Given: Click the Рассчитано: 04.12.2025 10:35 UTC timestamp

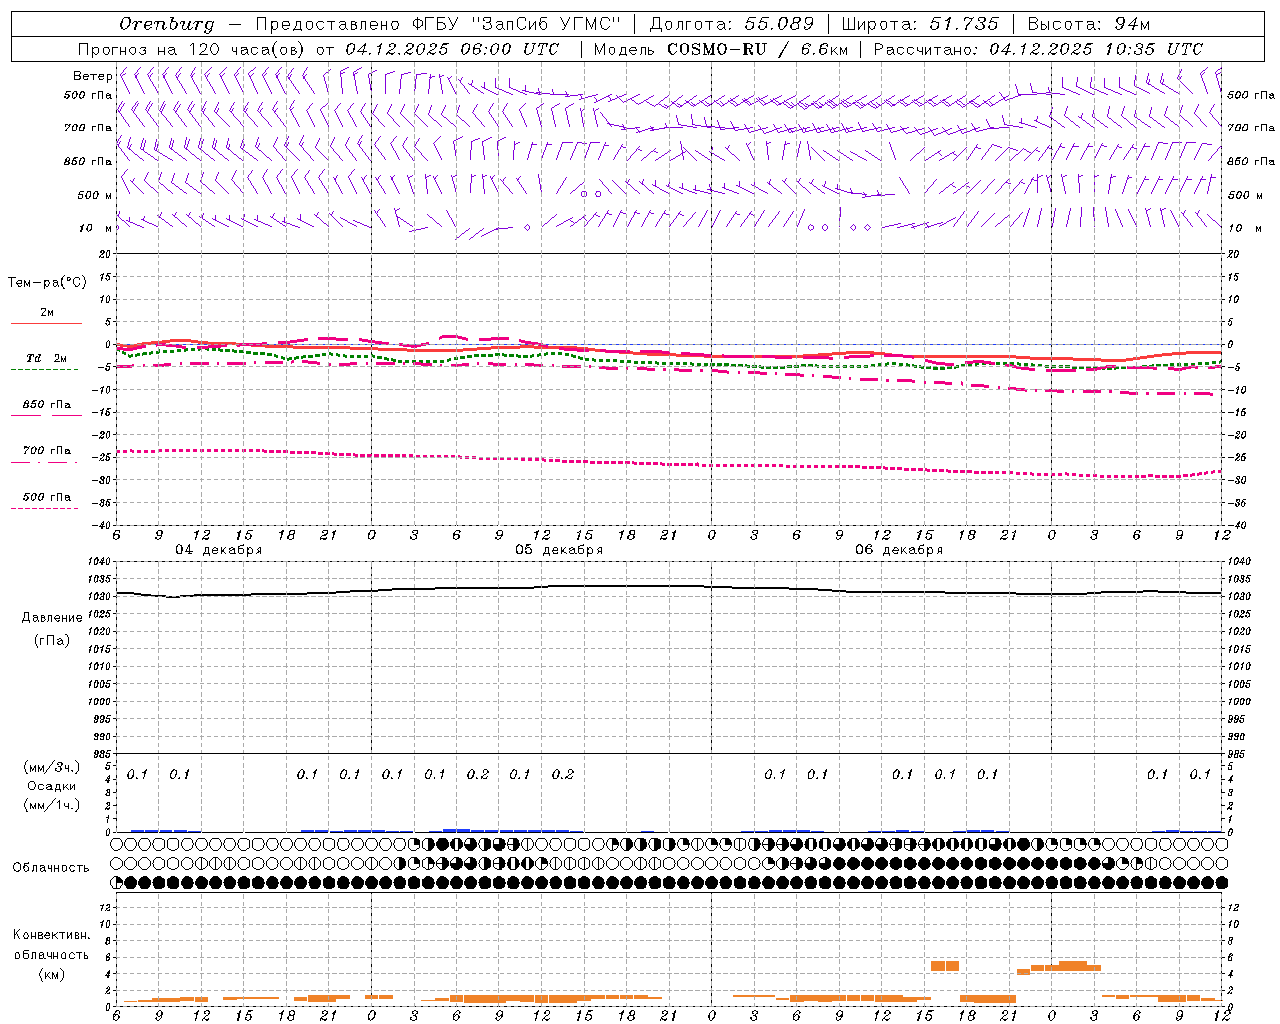Looking at the screenshot, I should [x=1038, y=49].
